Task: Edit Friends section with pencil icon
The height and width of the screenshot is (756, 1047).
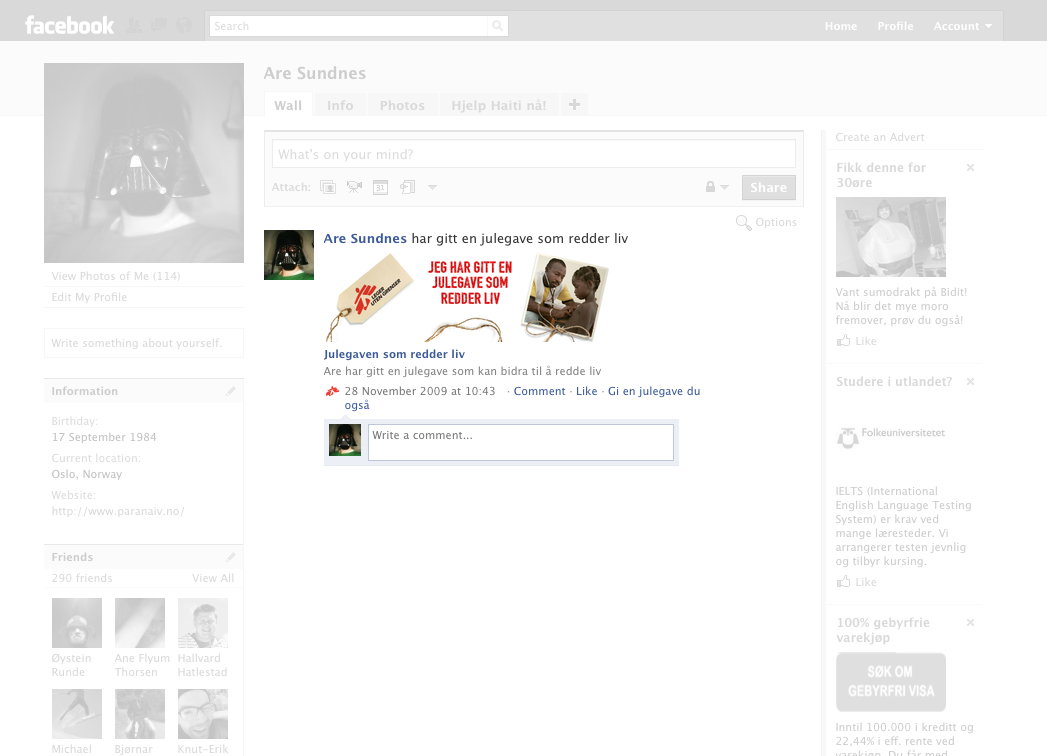Action: [230, 557]
